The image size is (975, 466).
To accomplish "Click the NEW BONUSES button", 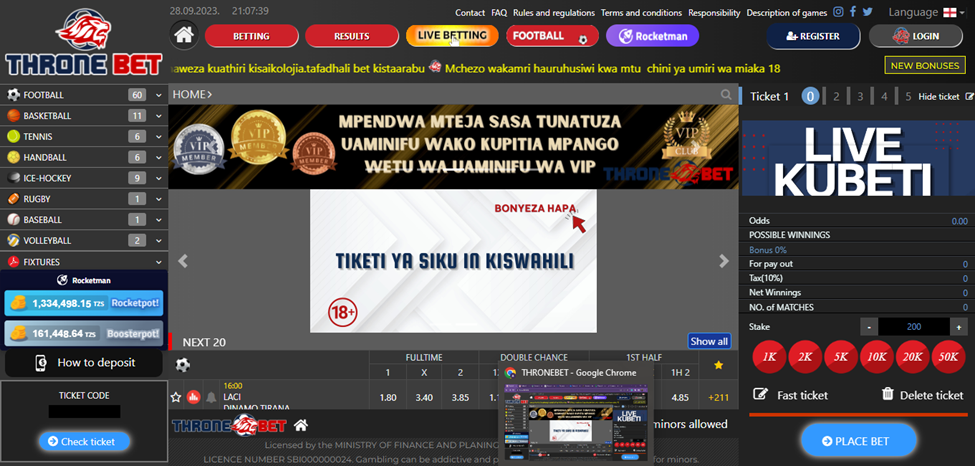I will (x=925, y=65).
